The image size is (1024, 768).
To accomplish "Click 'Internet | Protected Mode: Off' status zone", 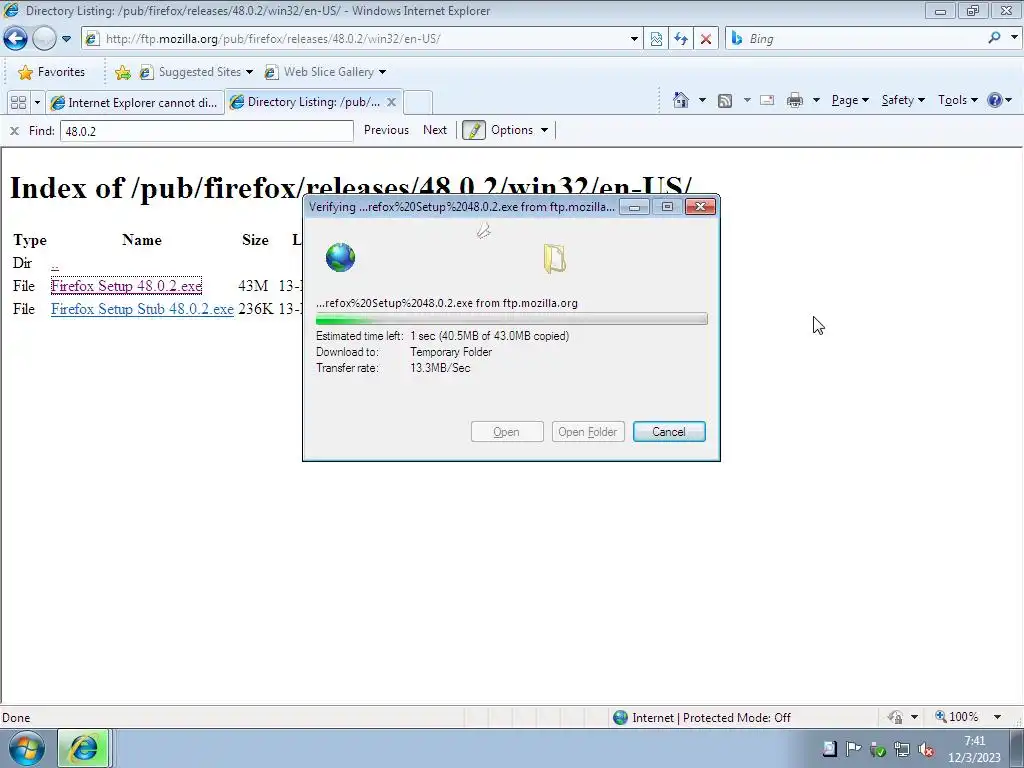I will point(702,718).
